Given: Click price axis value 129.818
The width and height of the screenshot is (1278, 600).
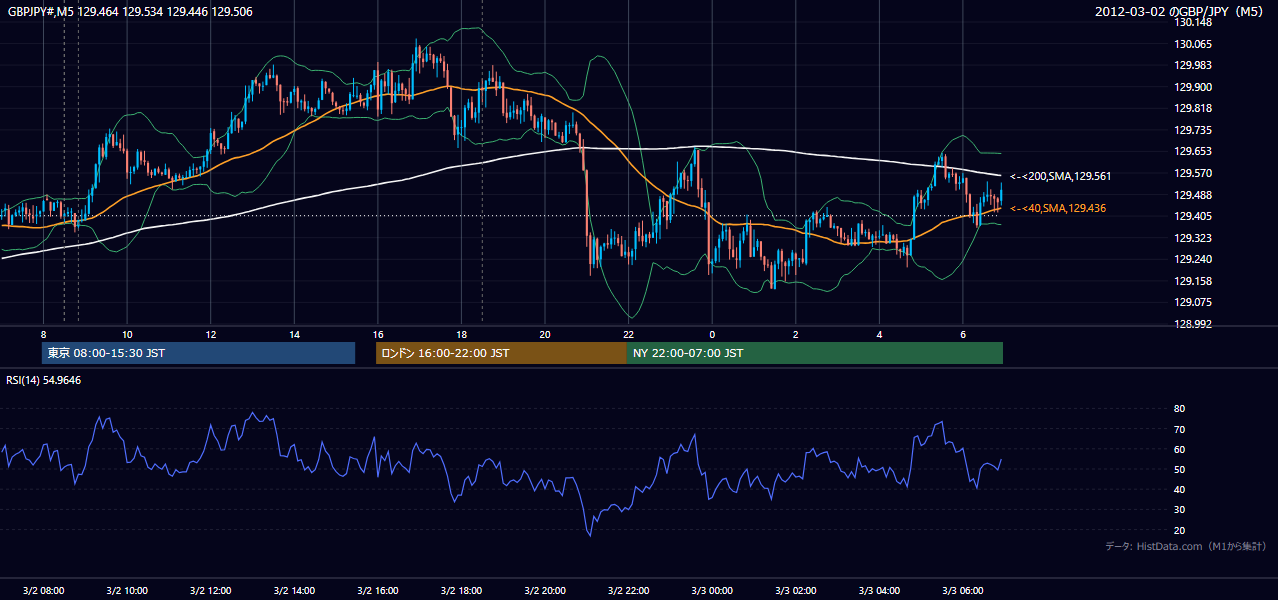Looking at the screenshot, I should (1195, 108).
